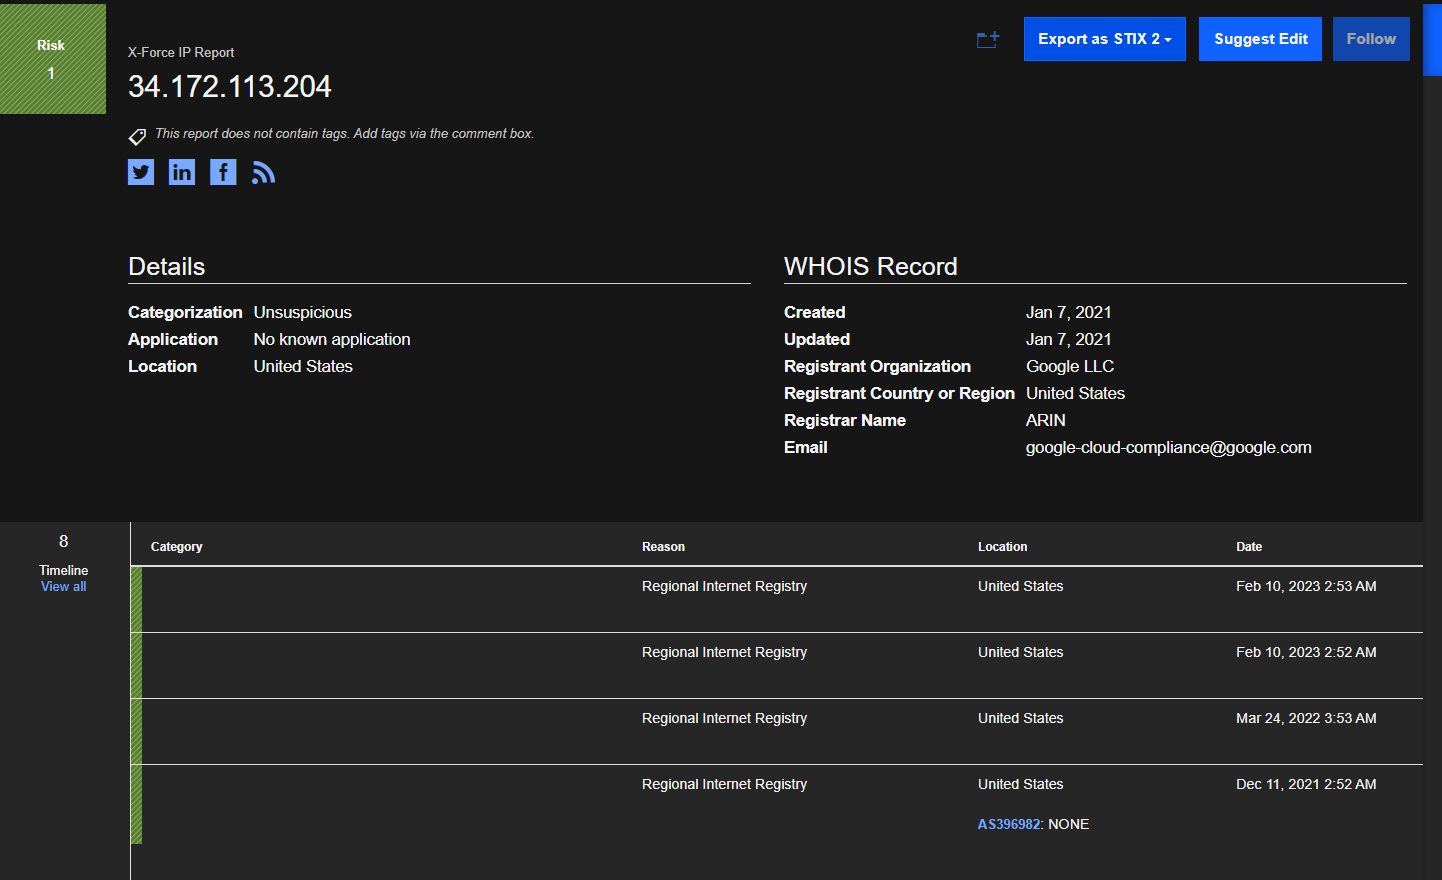Click the Timeline label in sidebar
Image resolution: width=1442 pixels, height=880 pixels.
pos(63,570)
